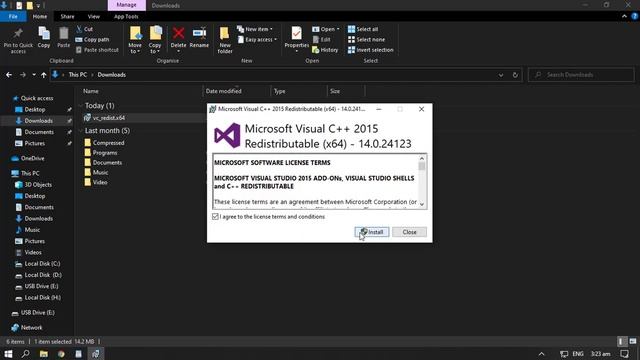Viewport: 640px width, 360px height.
Task: Click Paste shortcut in Clipboard group
Action: click(x=97, y=50)
